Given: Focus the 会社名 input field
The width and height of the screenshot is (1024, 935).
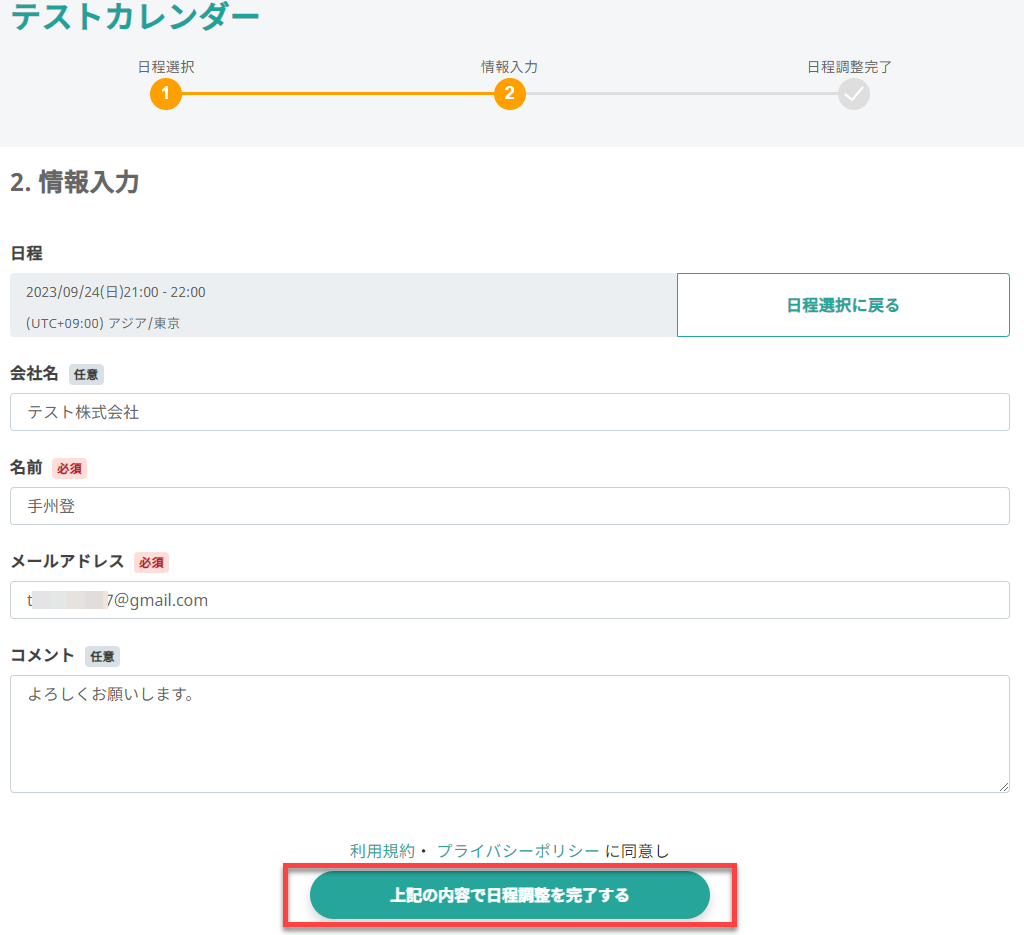Looking at the screenshot, I should pos(509,412).
